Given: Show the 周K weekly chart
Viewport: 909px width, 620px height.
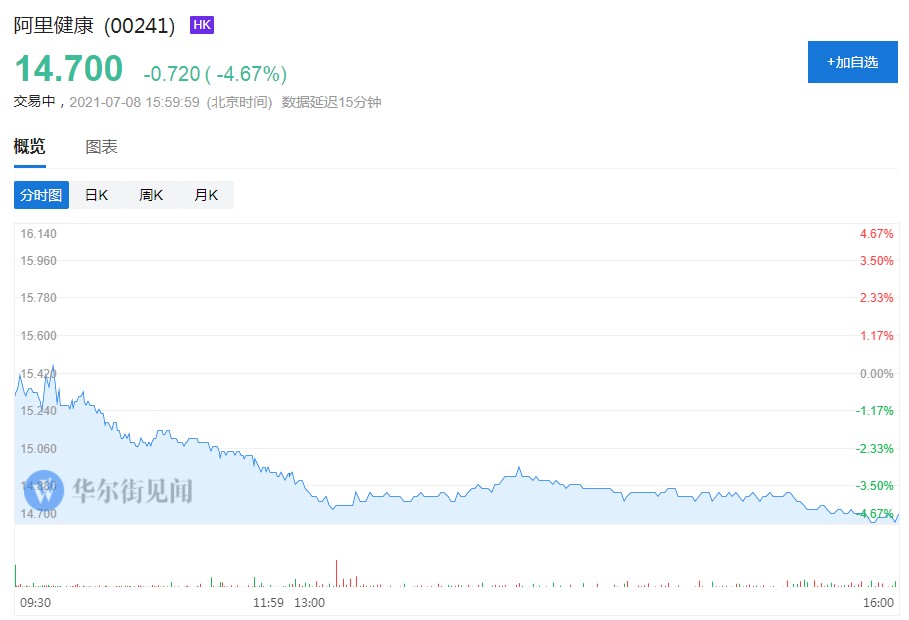Looking at the screenshot, I should (x=151, y=195).
